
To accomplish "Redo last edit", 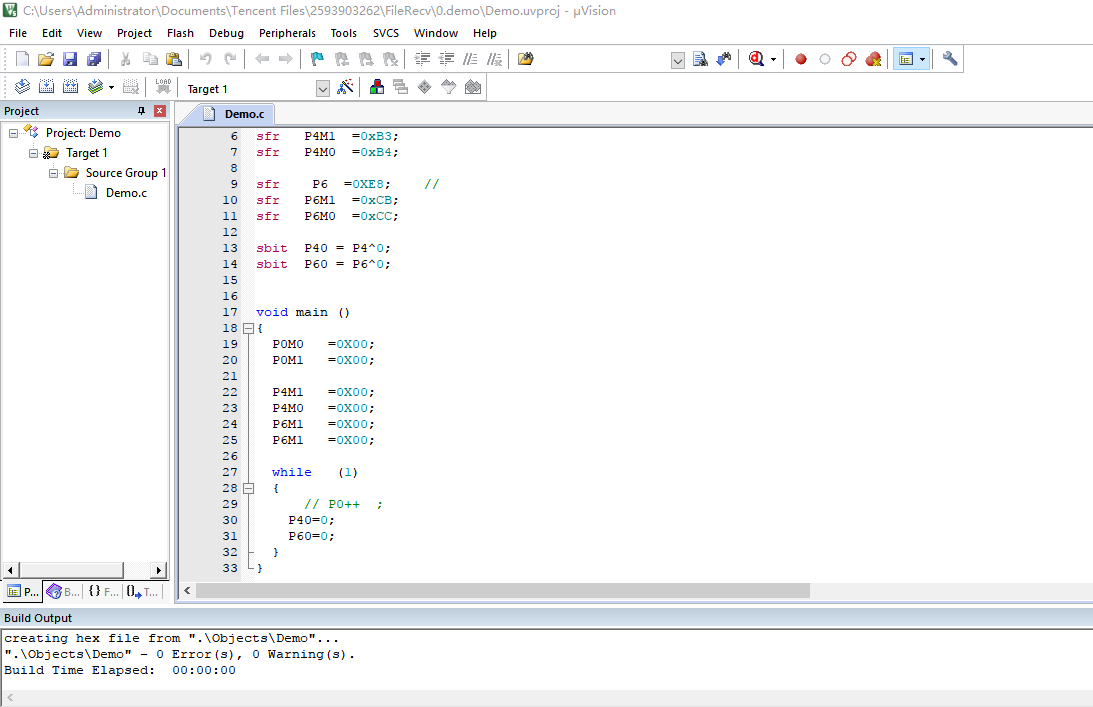I will click(230, 59).
